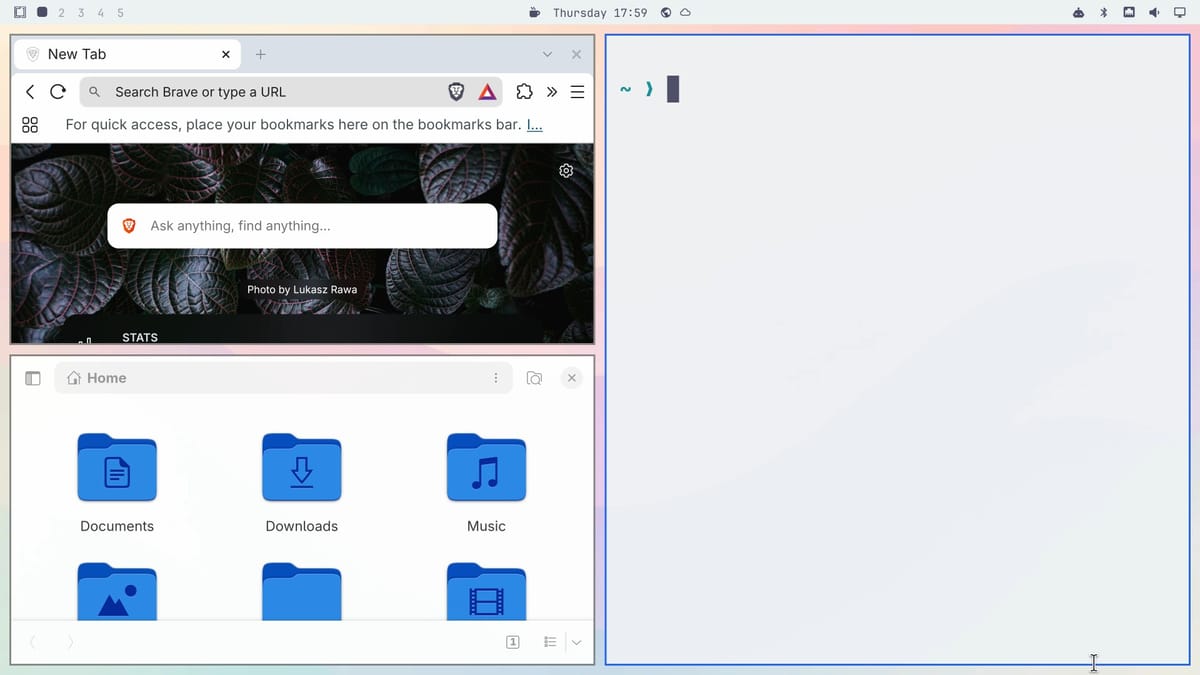This screenshot has height=675, width=1200.
Task: Click the search-tabs dropdown chevron in Brave
Action: click(x=547, y=54)
